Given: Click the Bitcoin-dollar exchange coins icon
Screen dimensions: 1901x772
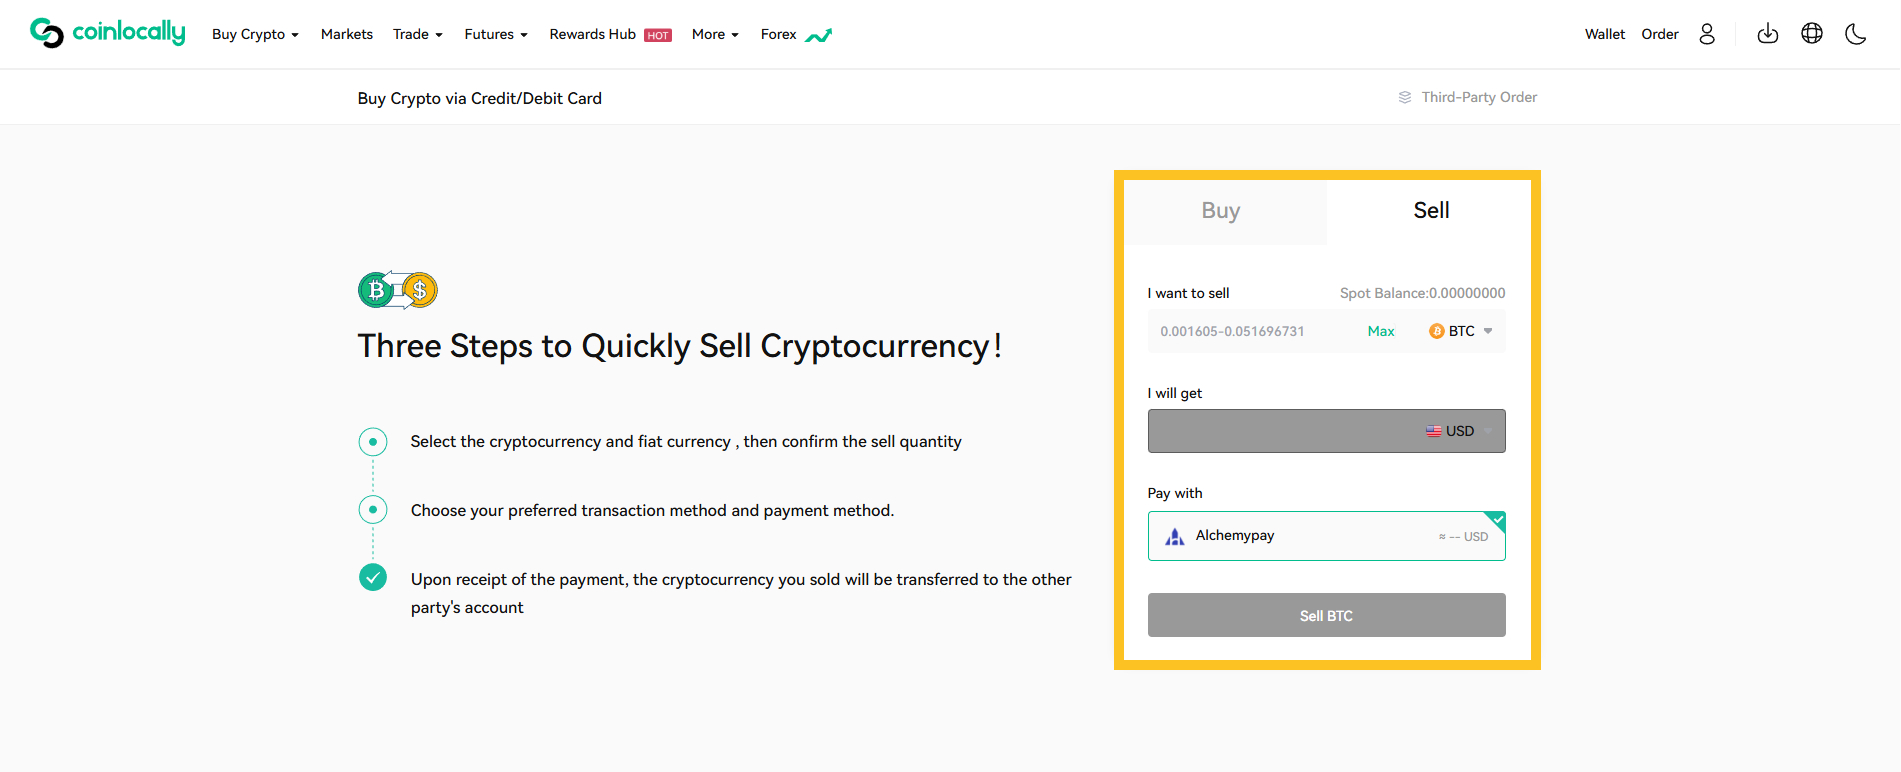Looking at the screenshot, I should 398,290.
